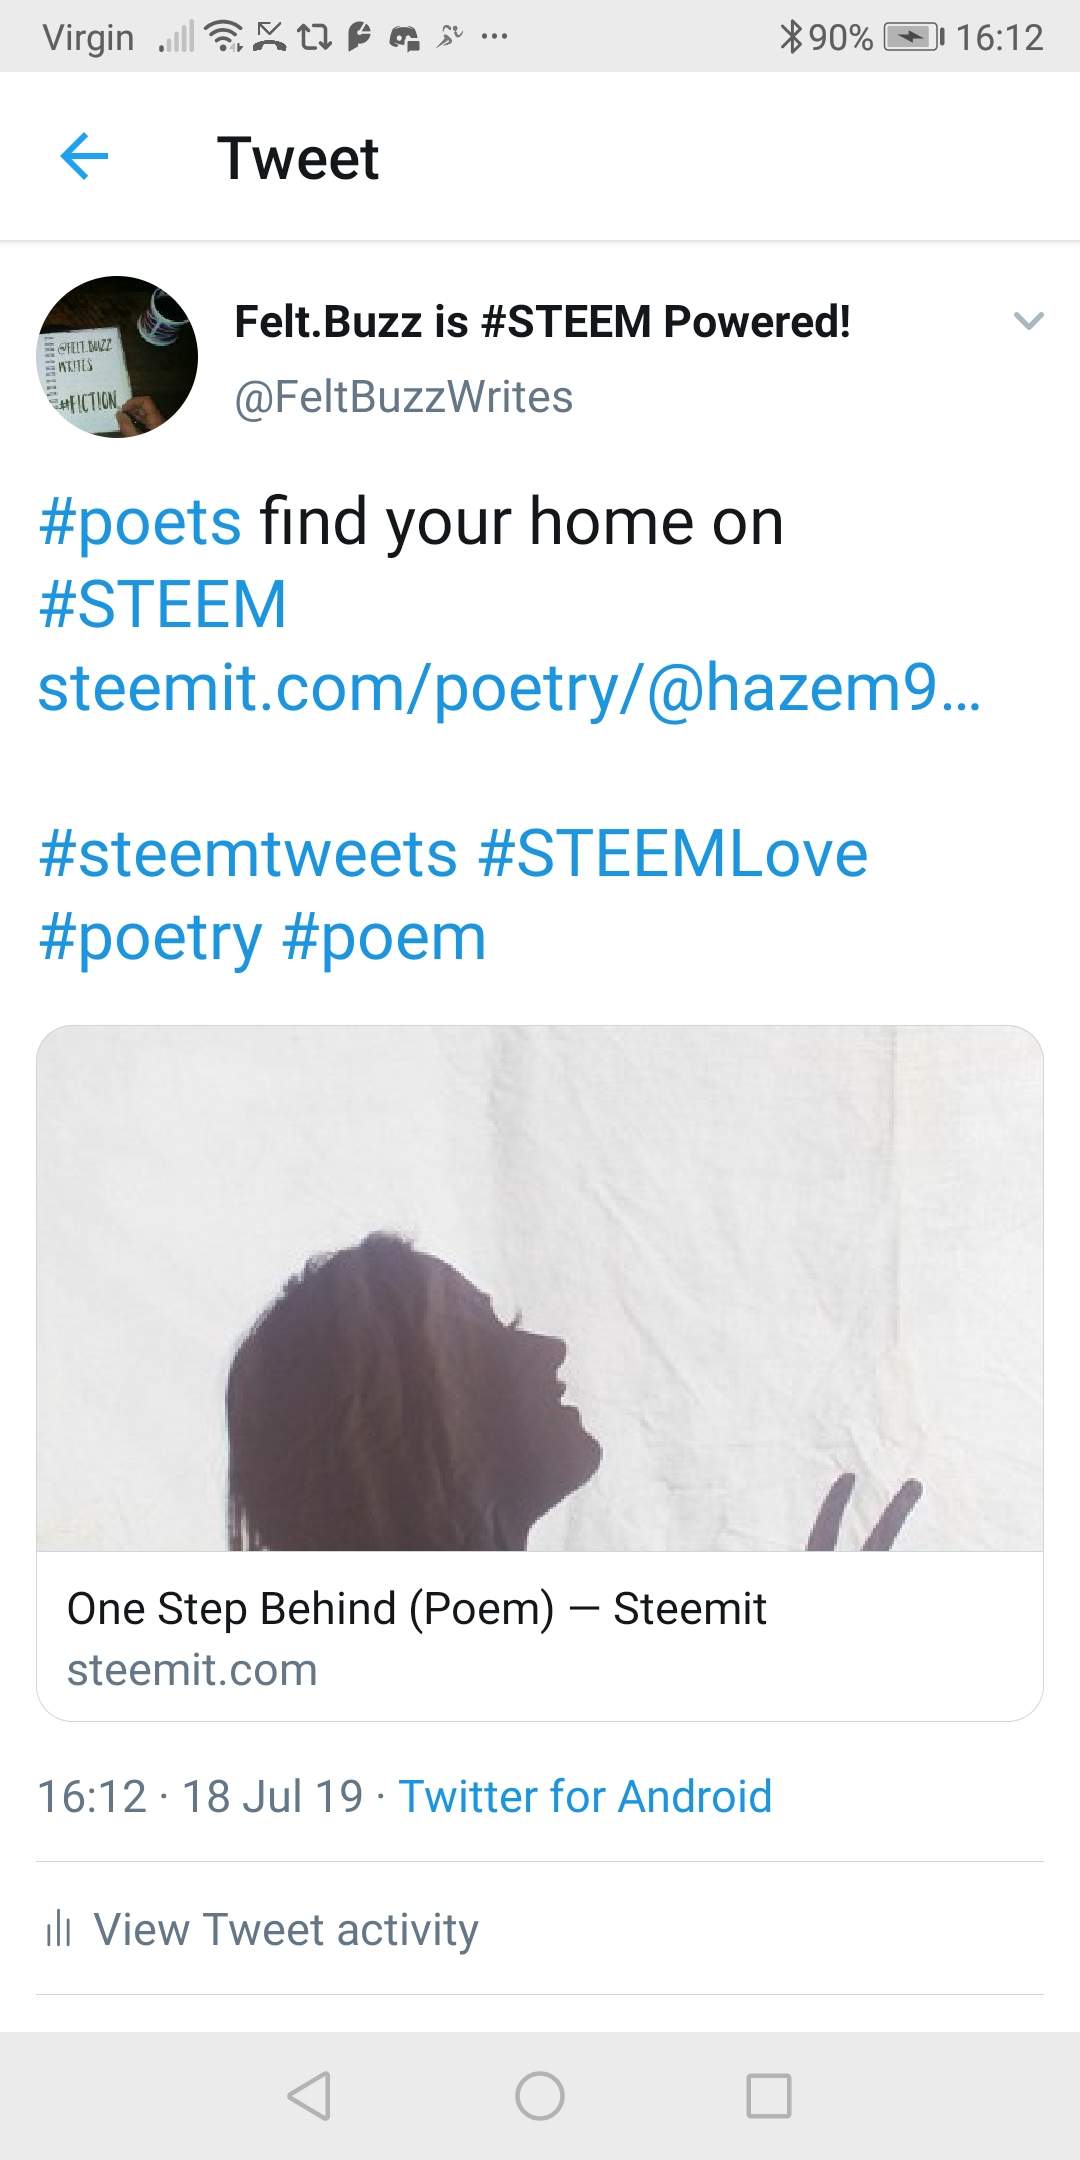Open the silhouette preview image card
The width and height of the screenshot is (1080, 2160).
coord(540,1288)
